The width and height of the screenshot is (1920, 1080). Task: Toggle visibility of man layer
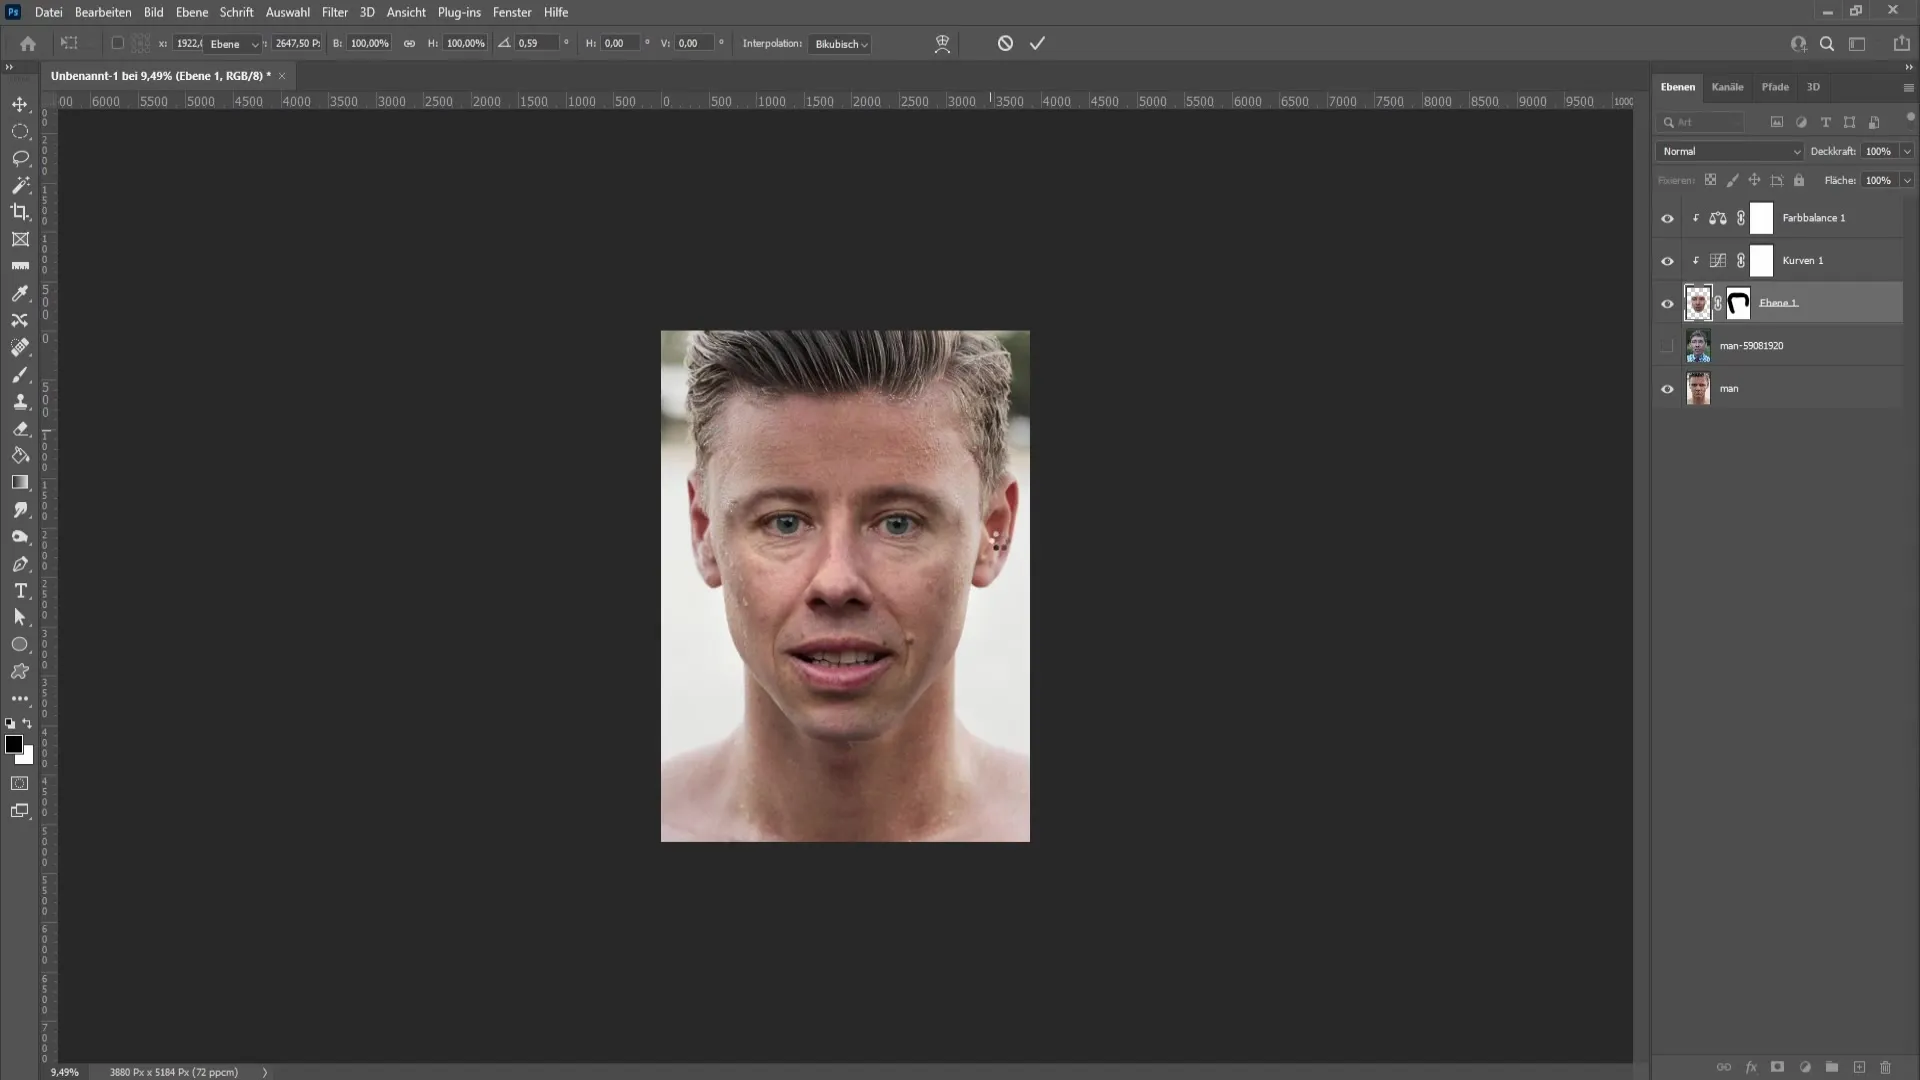[x=1668, y=388]
